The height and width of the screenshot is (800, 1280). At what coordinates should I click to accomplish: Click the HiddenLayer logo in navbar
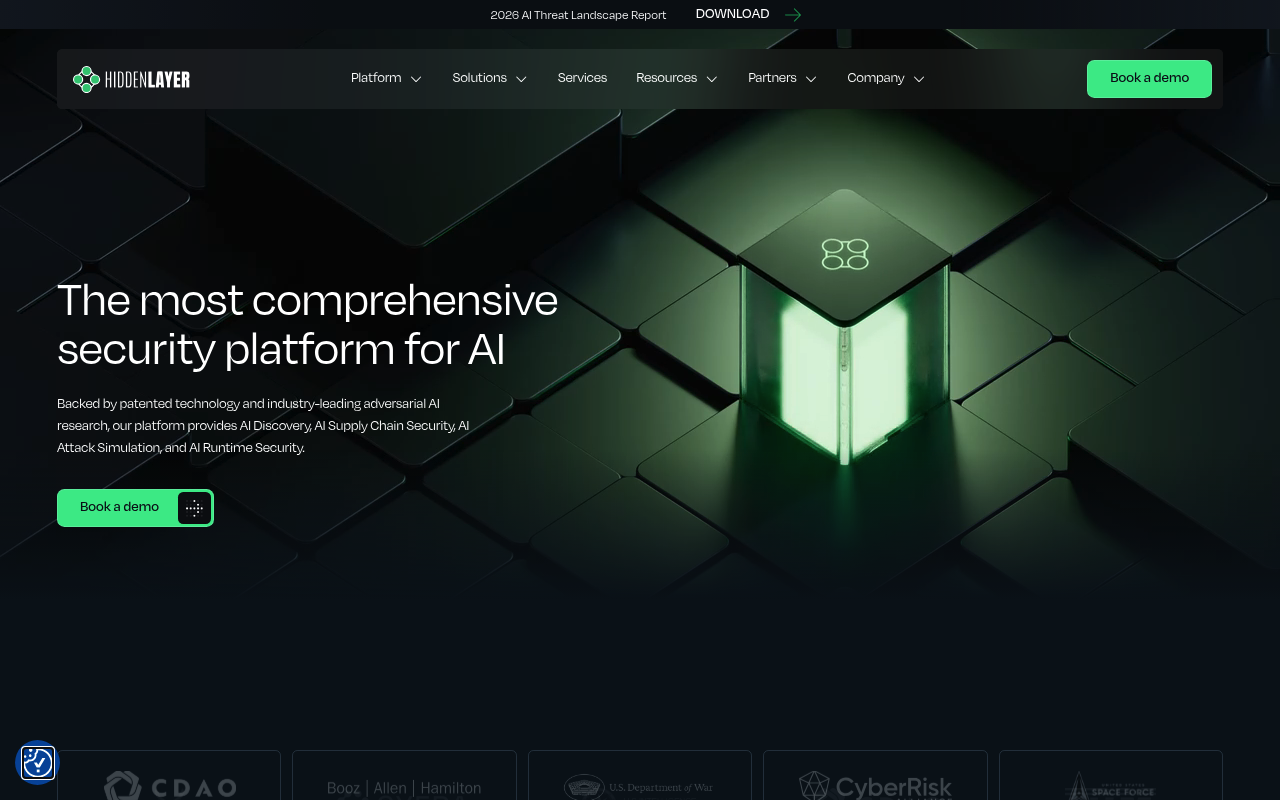click(x=131, y=79)
